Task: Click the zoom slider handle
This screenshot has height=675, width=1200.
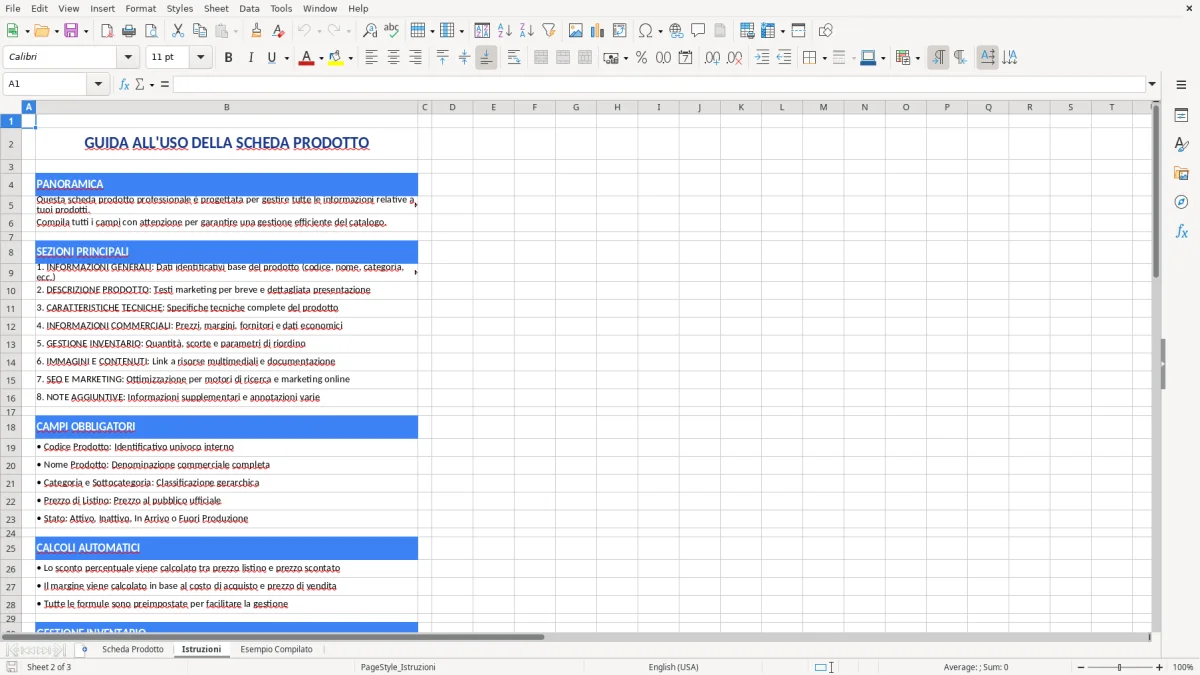Action: (1120, 667)
